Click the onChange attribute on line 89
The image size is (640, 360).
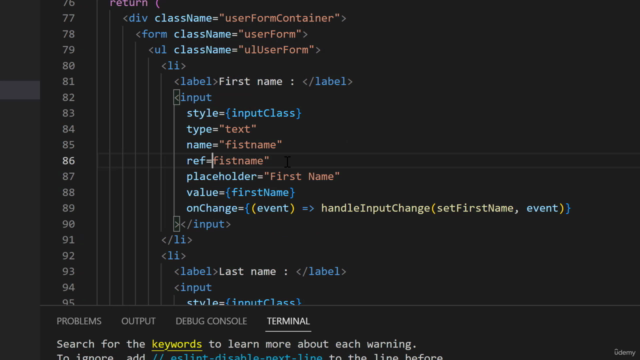211,208
